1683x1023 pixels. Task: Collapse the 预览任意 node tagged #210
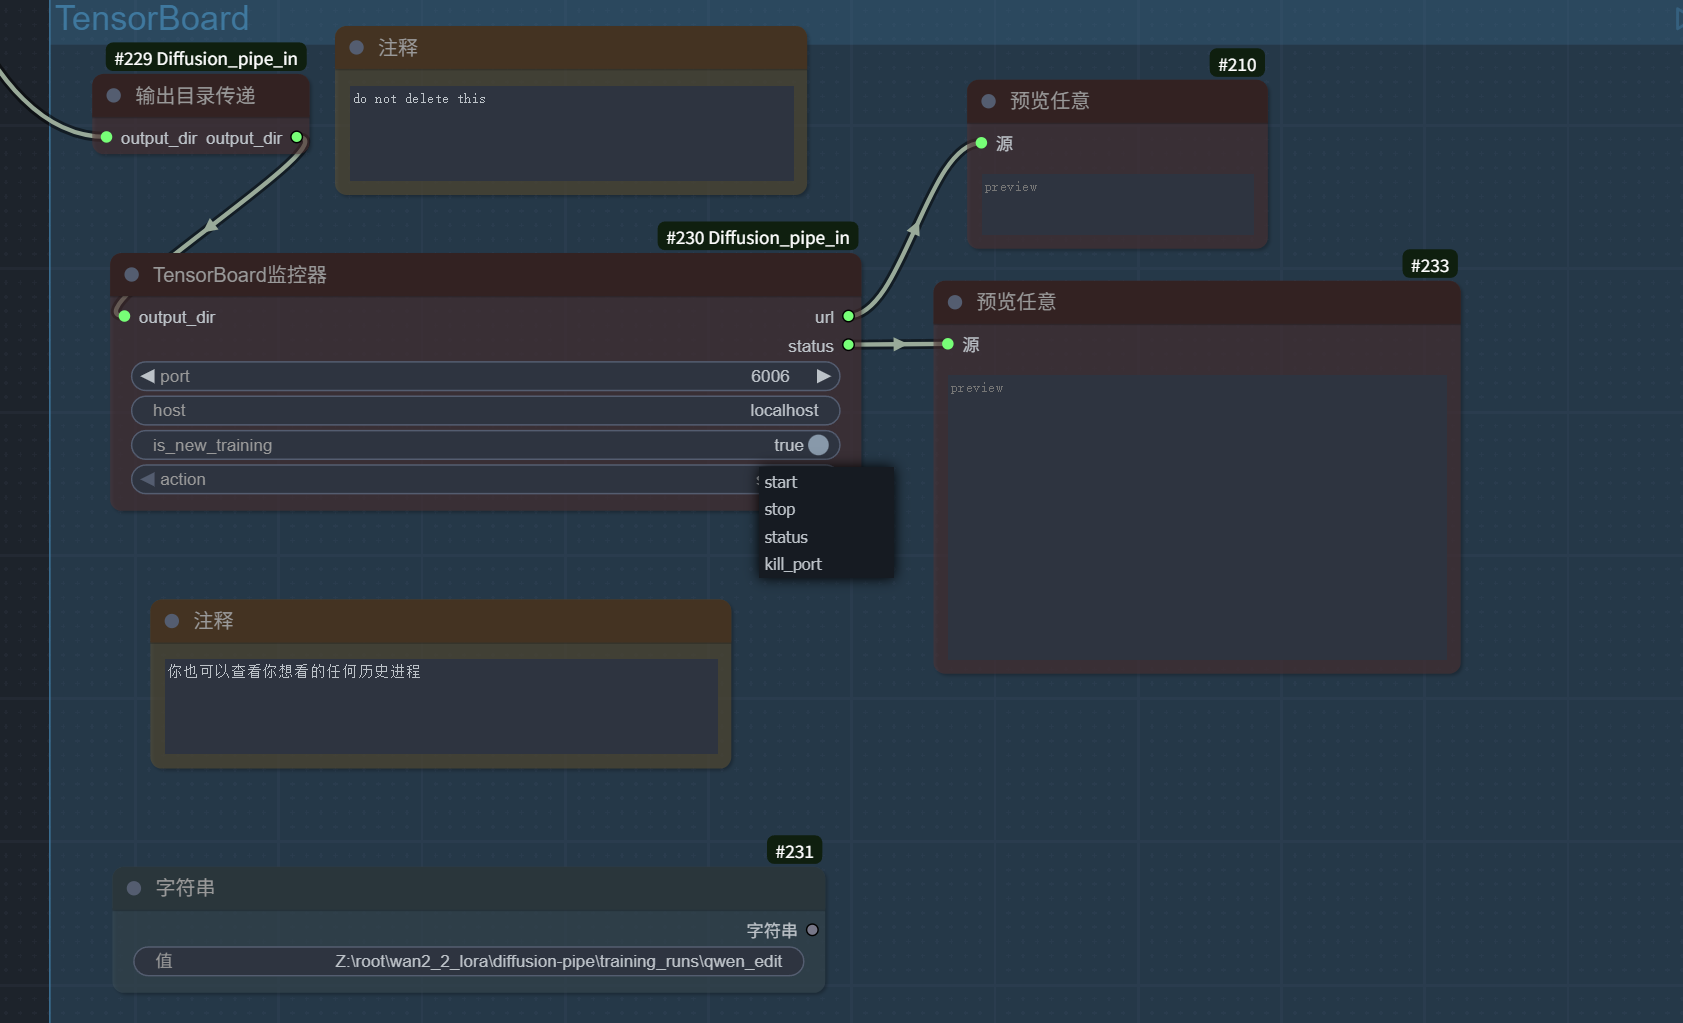point(989,101)
